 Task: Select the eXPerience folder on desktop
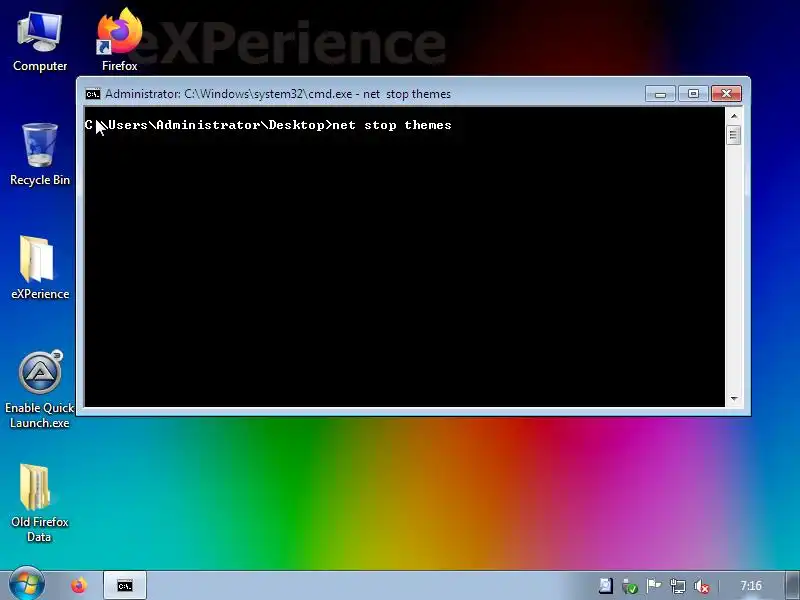[40, 267]
